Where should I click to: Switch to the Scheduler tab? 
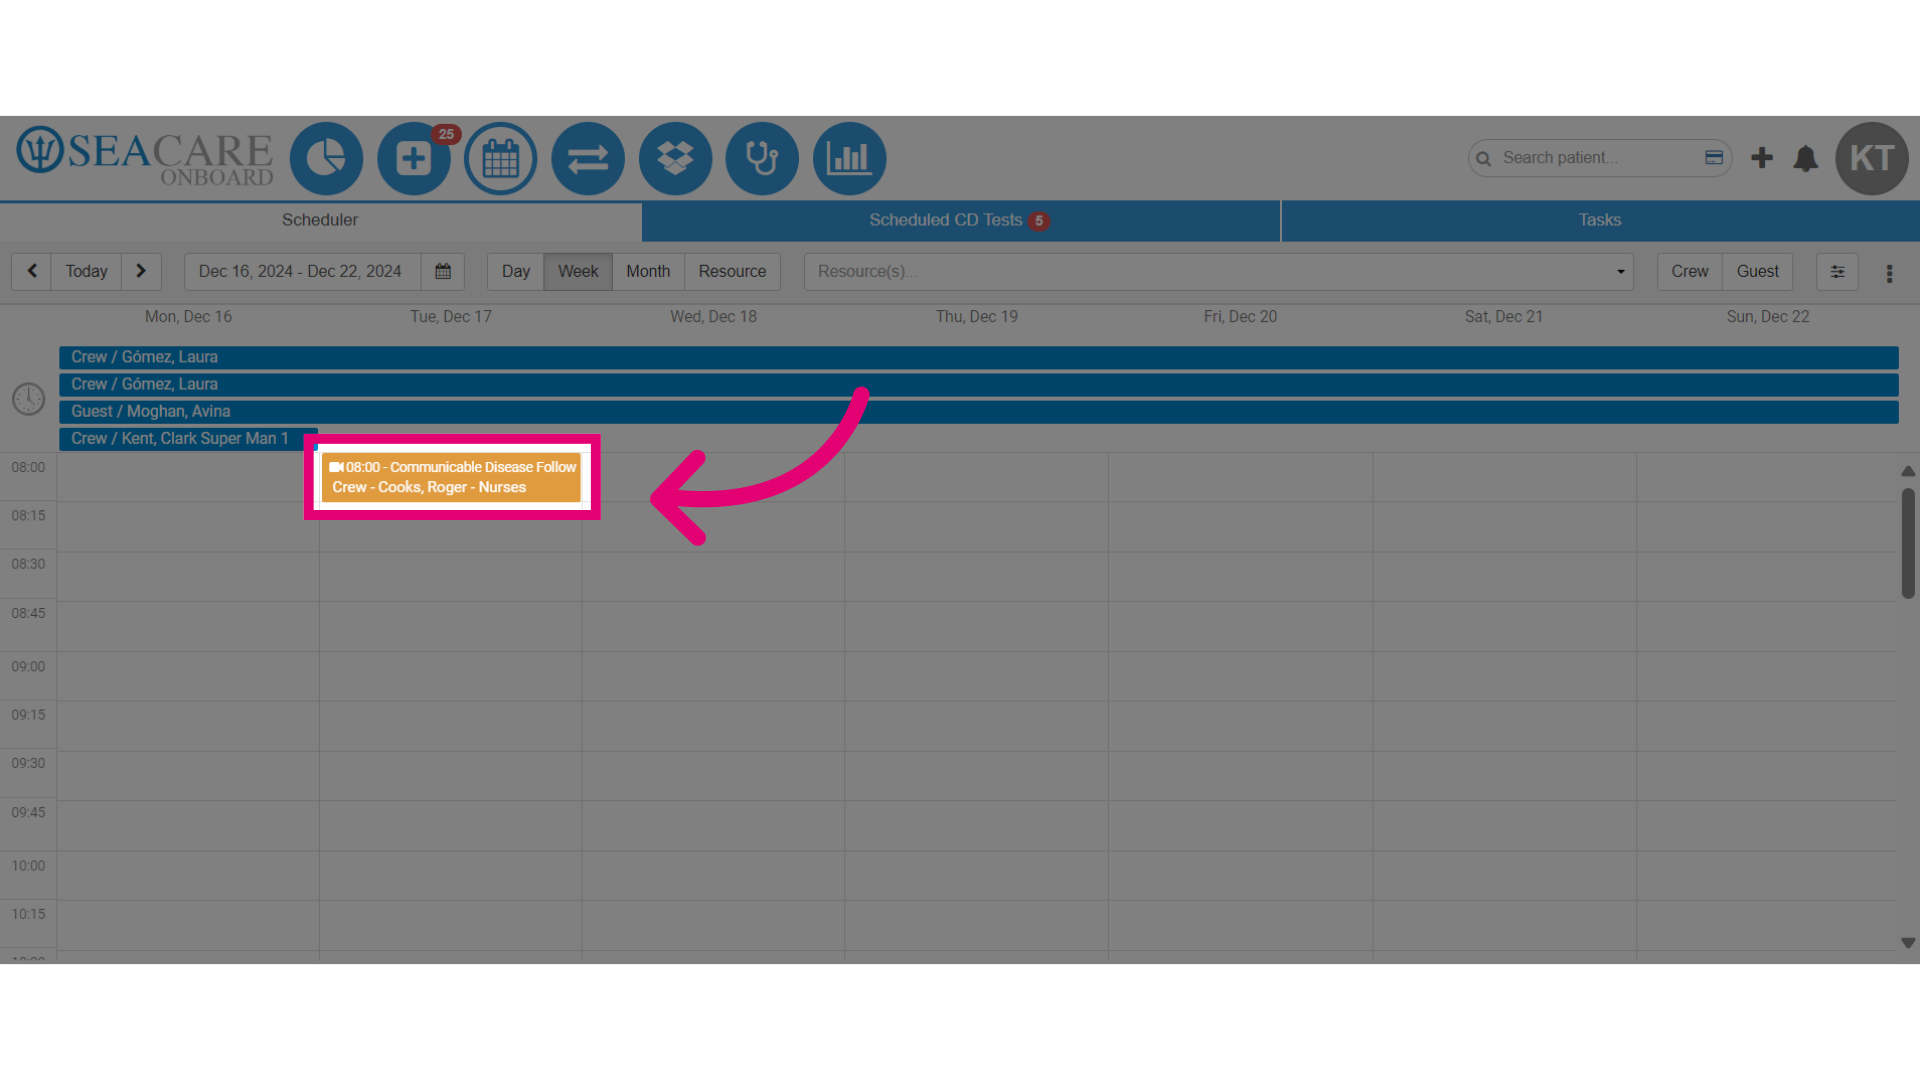[x=320, y=220]
